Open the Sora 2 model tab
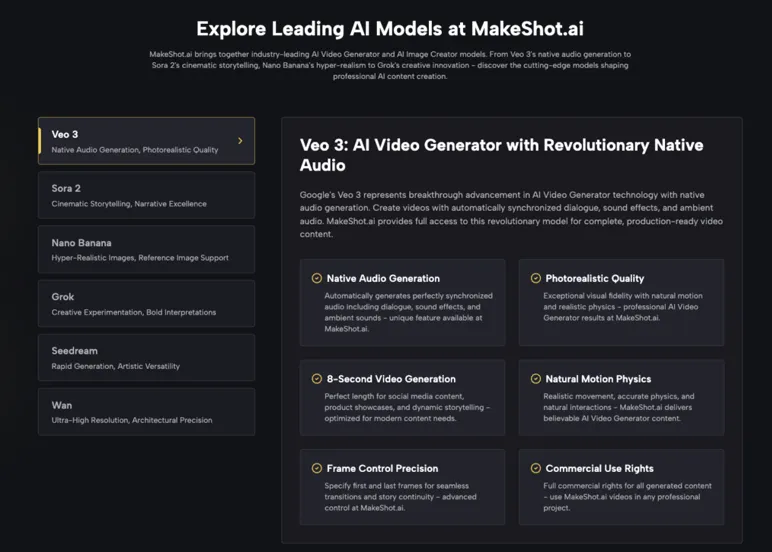 (146, 195)
